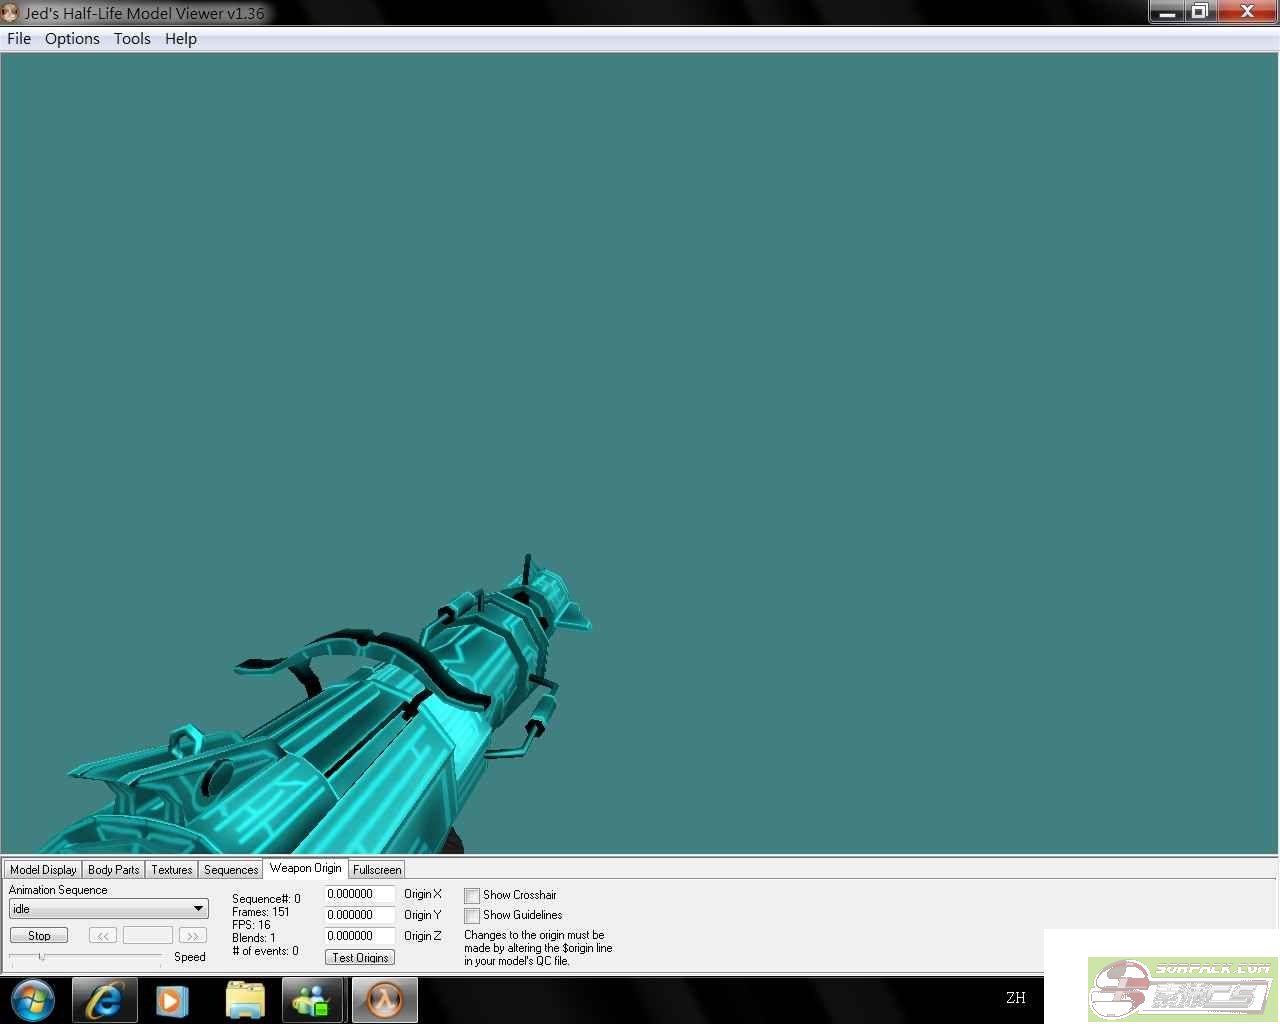
Task: Click the Origin X input field
Action: [359, 894]
